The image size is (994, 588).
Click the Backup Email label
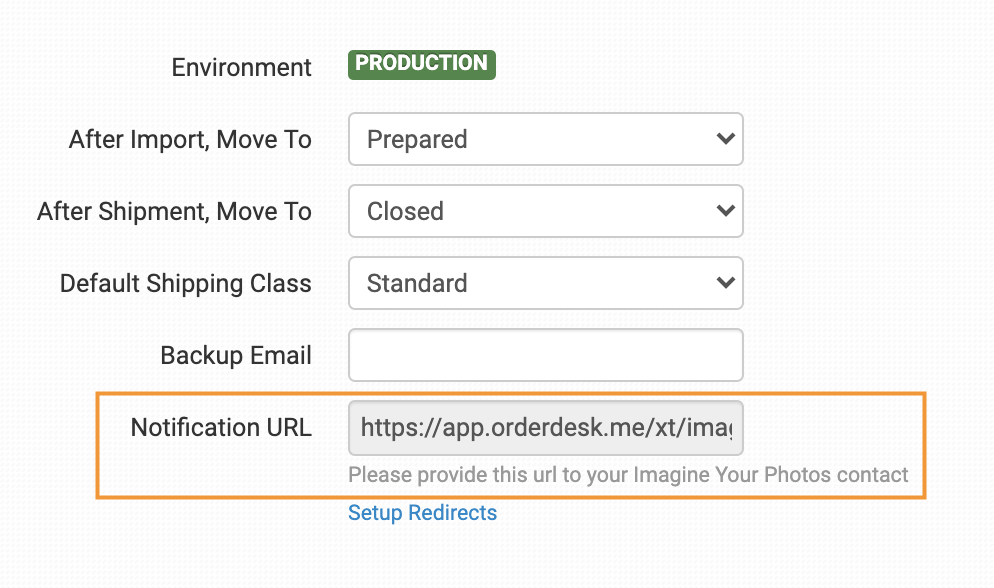tap(236, 356)
